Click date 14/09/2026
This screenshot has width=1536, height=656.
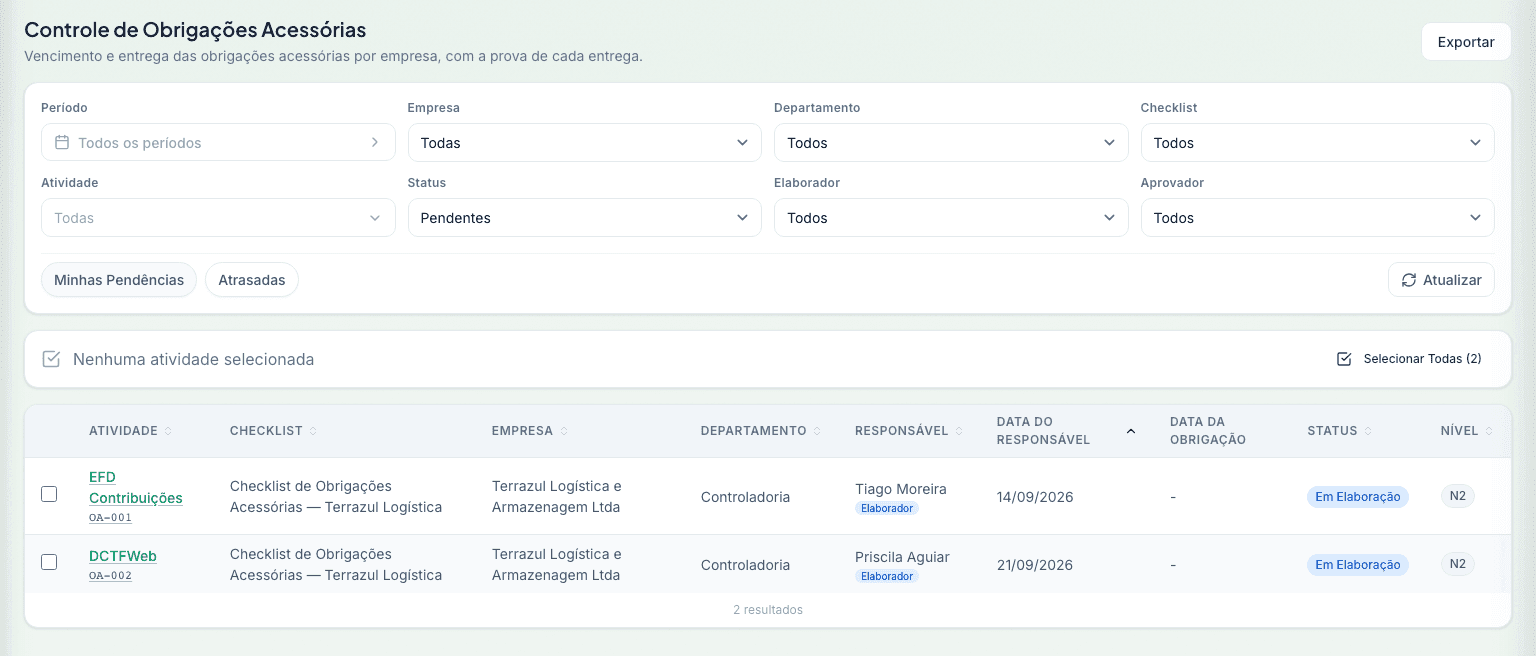[1035, 497]
